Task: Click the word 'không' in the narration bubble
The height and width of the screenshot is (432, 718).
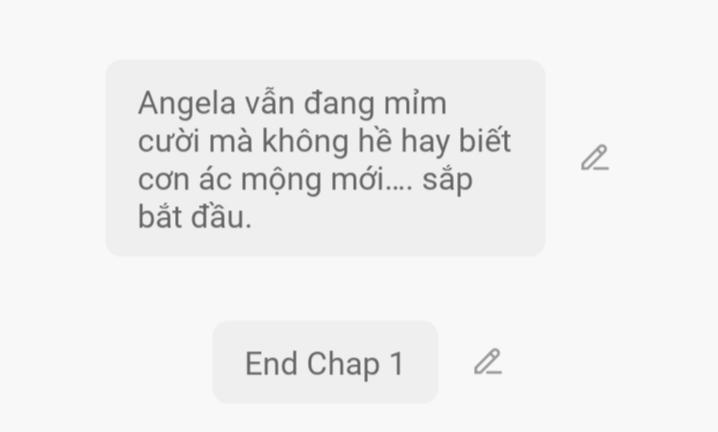Action: [305, 142]
